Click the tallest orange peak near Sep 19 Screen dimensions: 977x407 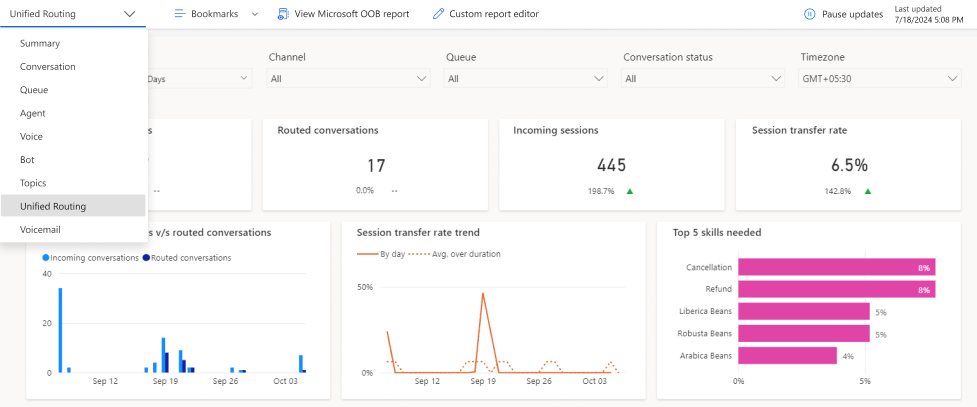[482, 292]
